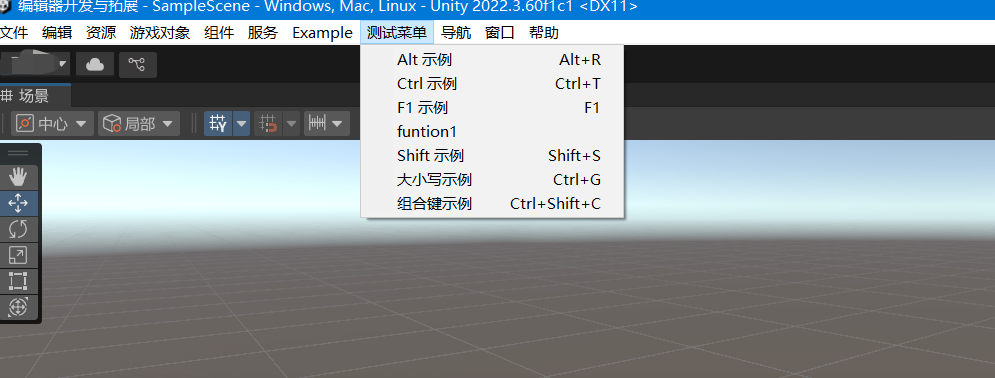This screenshot has height=378, width=995.
Task: Open grid snapping settings dropdown arrow
Action: 291,124
